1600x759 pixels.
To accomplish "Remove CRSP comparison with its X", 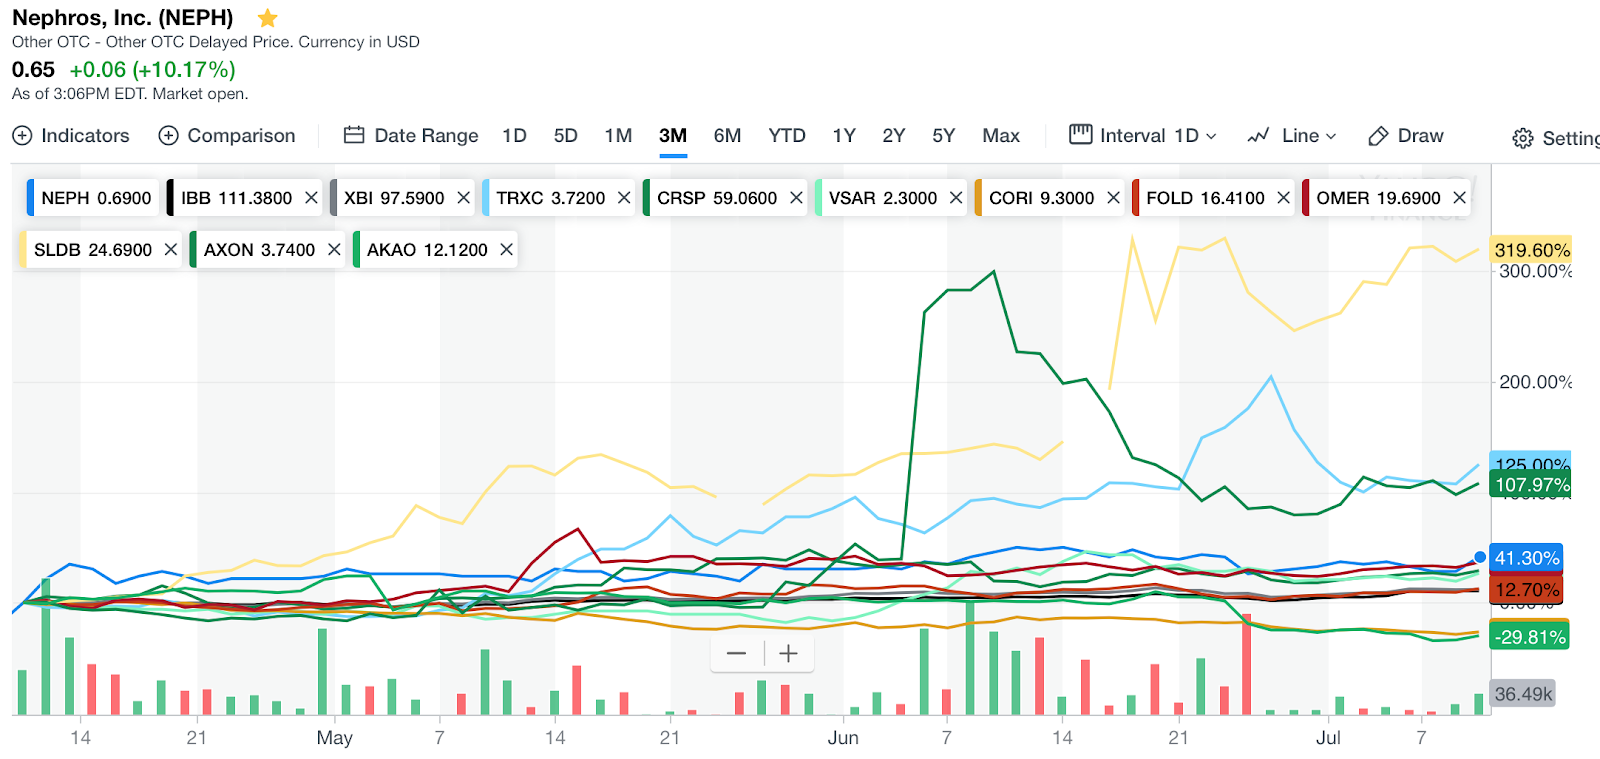I will coord(796,198).
